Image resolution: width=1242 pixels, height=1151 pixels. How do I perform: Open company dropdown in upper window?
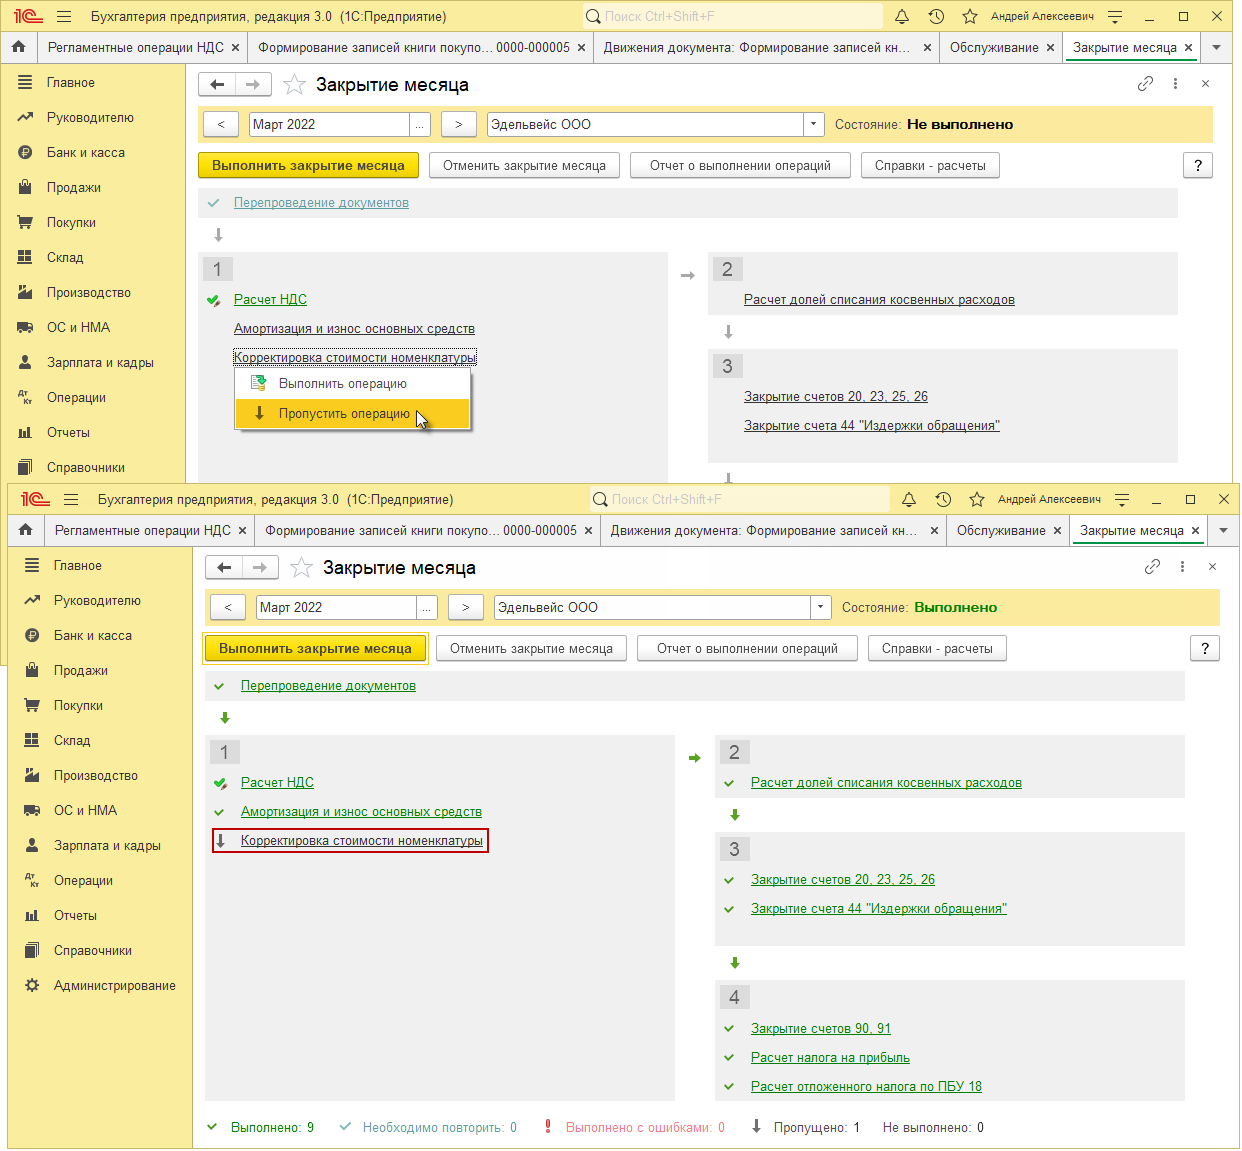point(813,124)
